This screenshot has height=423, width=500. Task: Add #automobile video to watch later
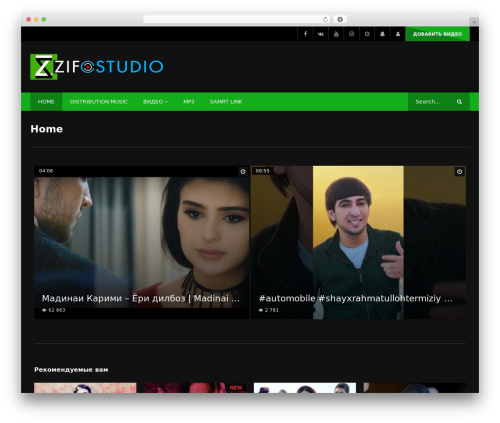460,171
